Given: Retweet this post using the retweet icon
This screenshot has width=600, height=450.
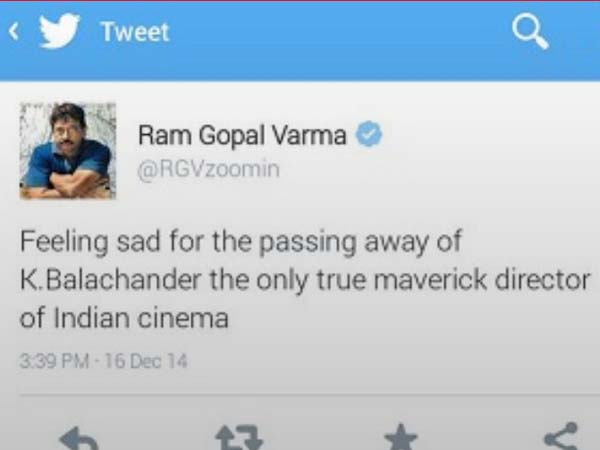Looking at the screenshot, I should pyautogui.click(x=240, y=438).
